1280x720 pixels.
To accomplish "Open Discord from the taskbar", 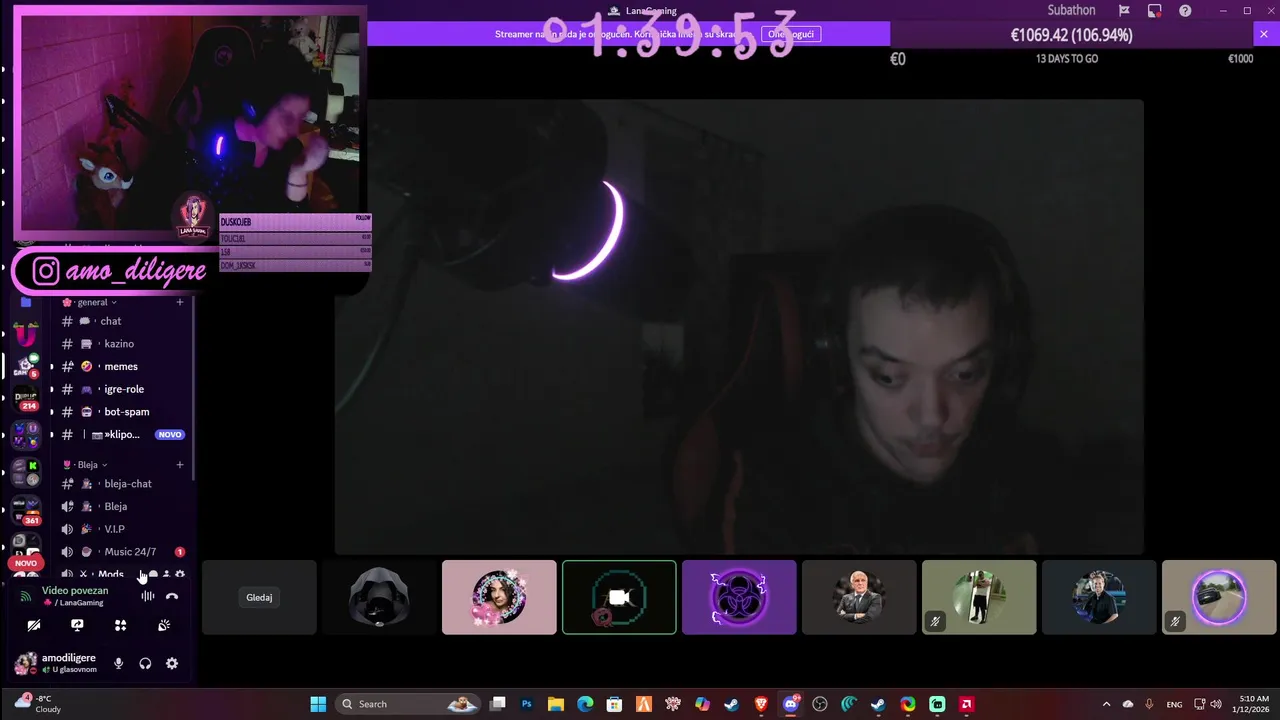I will tap(791, 704).
